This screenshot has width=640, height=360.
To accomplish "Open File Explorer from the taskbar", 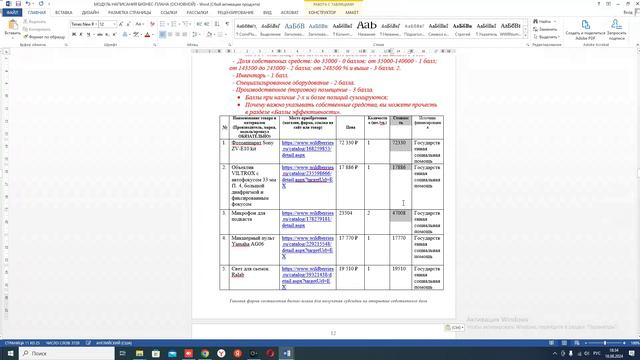I will [139, 353].
